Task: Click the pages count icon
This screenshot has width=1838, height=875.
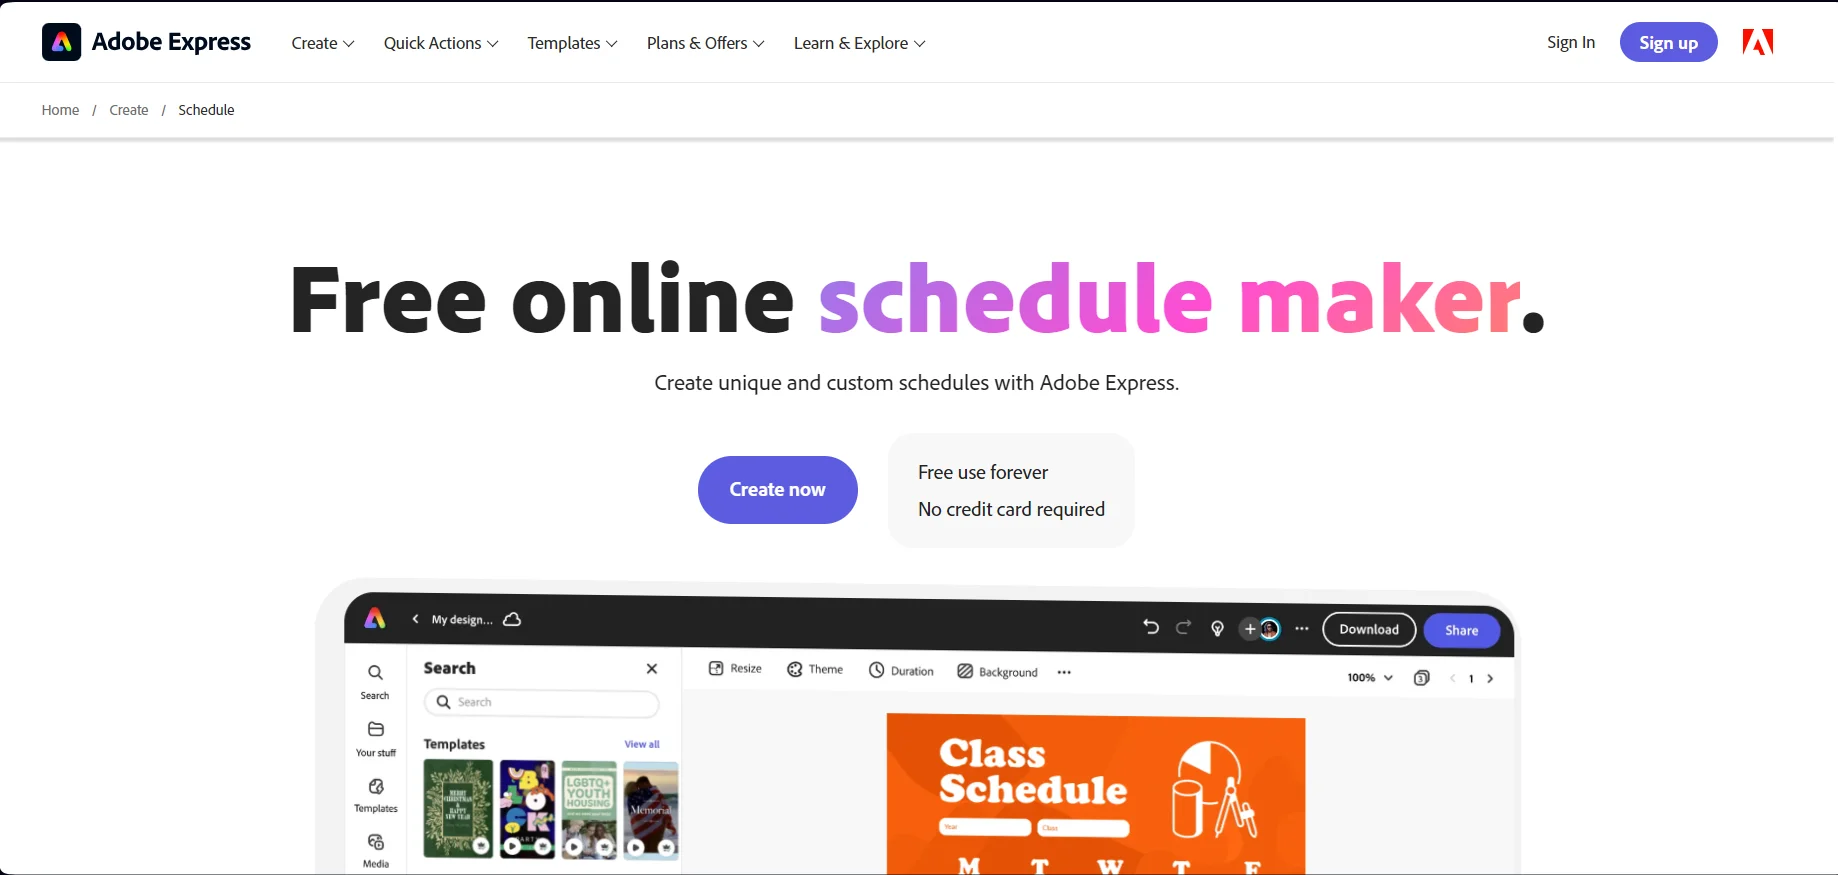Action: click(x=1421, y=678)
